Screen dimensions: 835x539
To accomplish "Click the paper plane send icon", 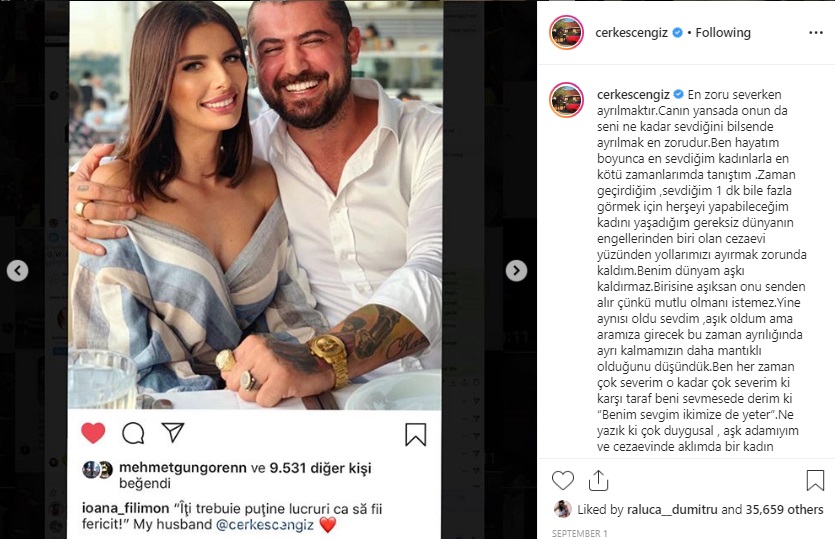I will [173, 432].
